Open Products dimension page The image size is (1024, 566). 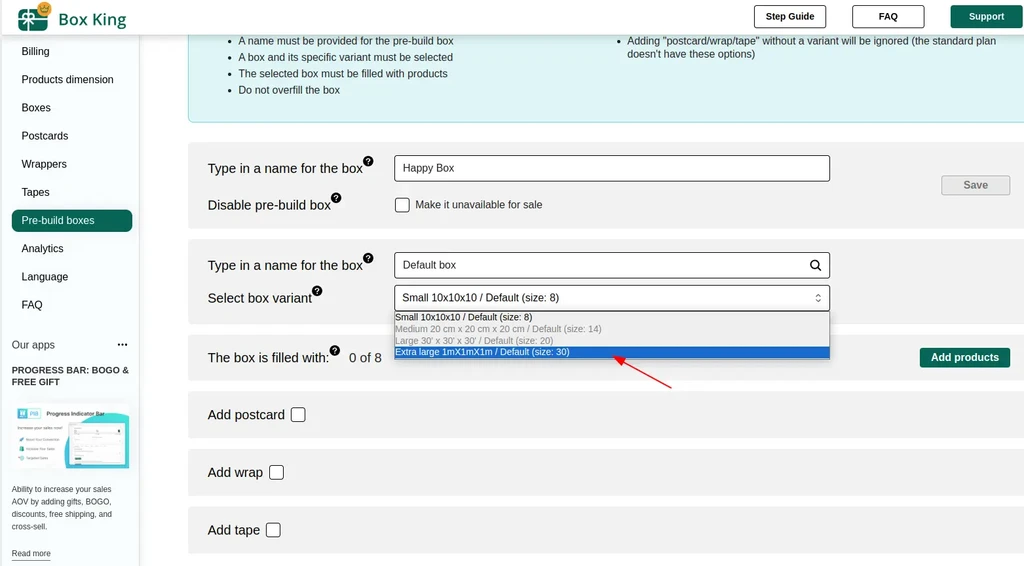(x=67, y=79)
